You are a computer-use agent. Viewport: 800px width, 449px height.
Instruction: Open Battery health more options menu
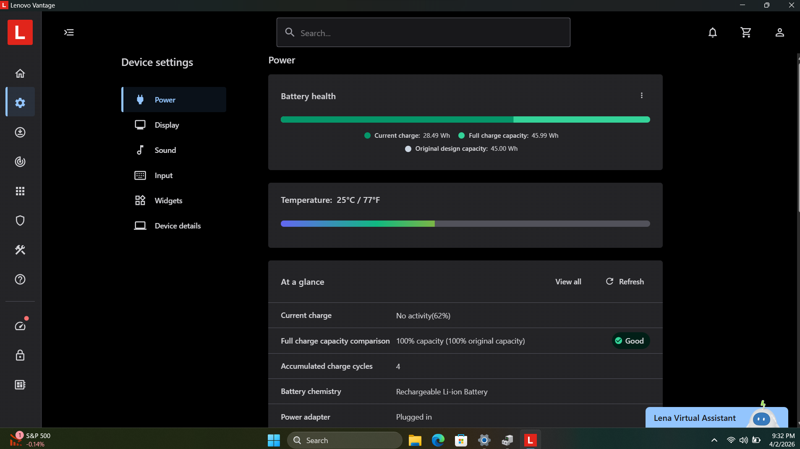click(x=641, y=95)
